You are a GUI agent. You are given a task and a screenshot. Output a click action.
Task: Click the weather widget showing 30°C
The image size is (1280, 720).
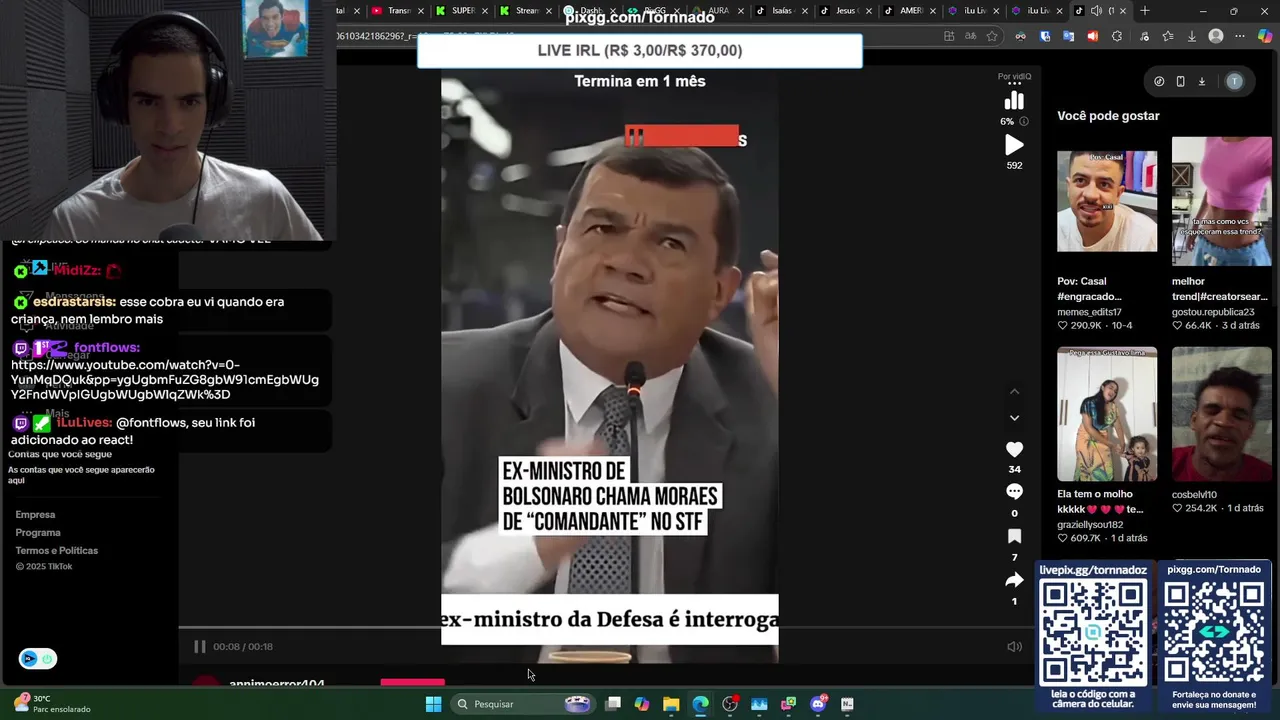point(52,704)
